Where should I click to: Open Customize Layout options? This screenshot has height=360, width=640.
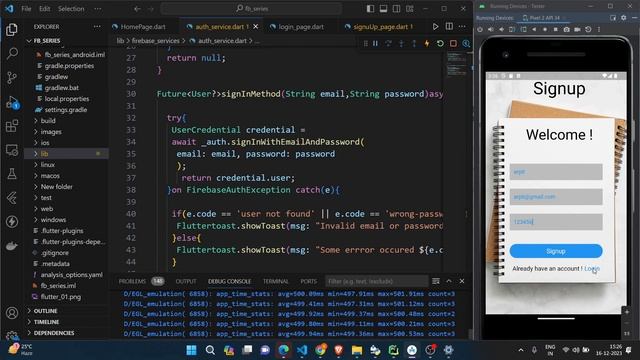410,9
